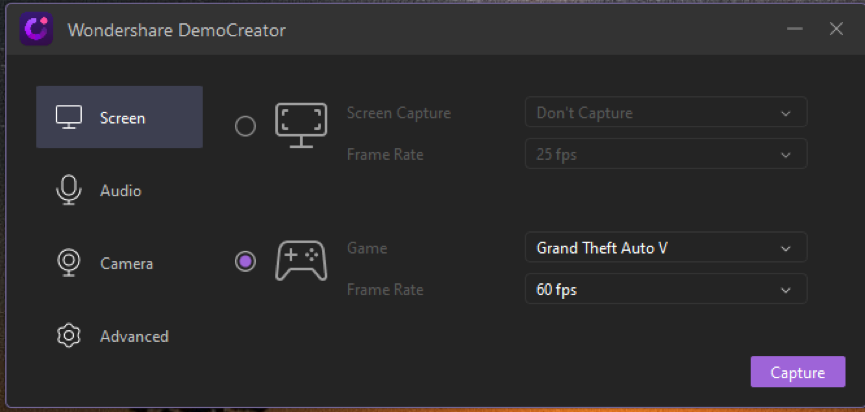Switch to the Audio settings tab
This screenshot has height=412, width=865.
[119, 190]
